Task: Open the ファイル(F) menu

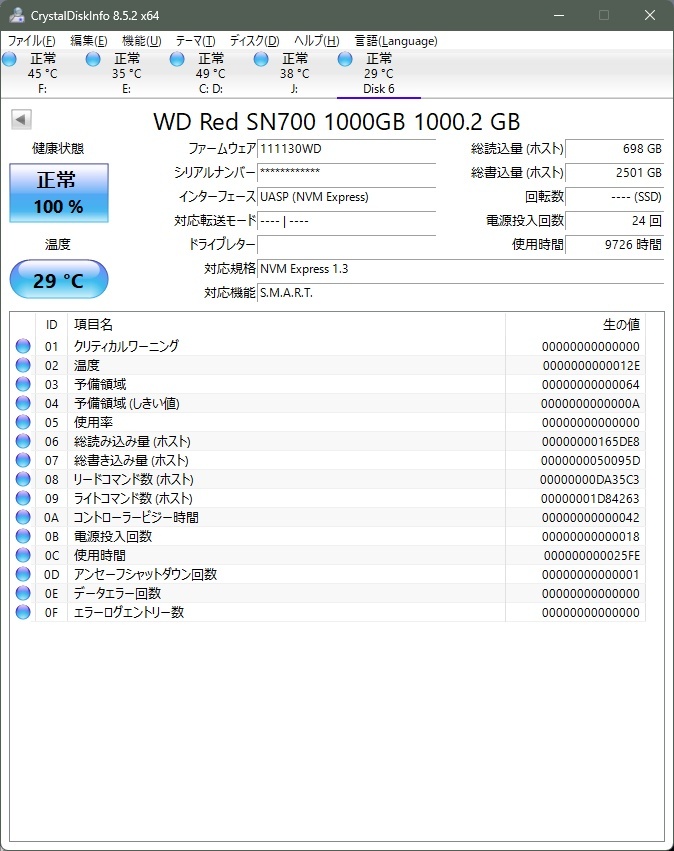Action: point(31,41)
